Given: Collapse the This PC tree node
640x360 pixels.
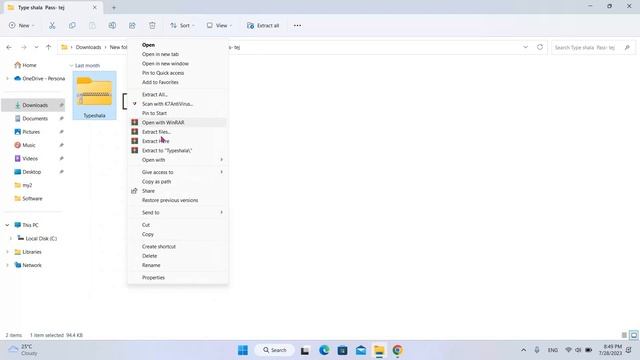Looking at the screenshot, I should pos(7,225).
